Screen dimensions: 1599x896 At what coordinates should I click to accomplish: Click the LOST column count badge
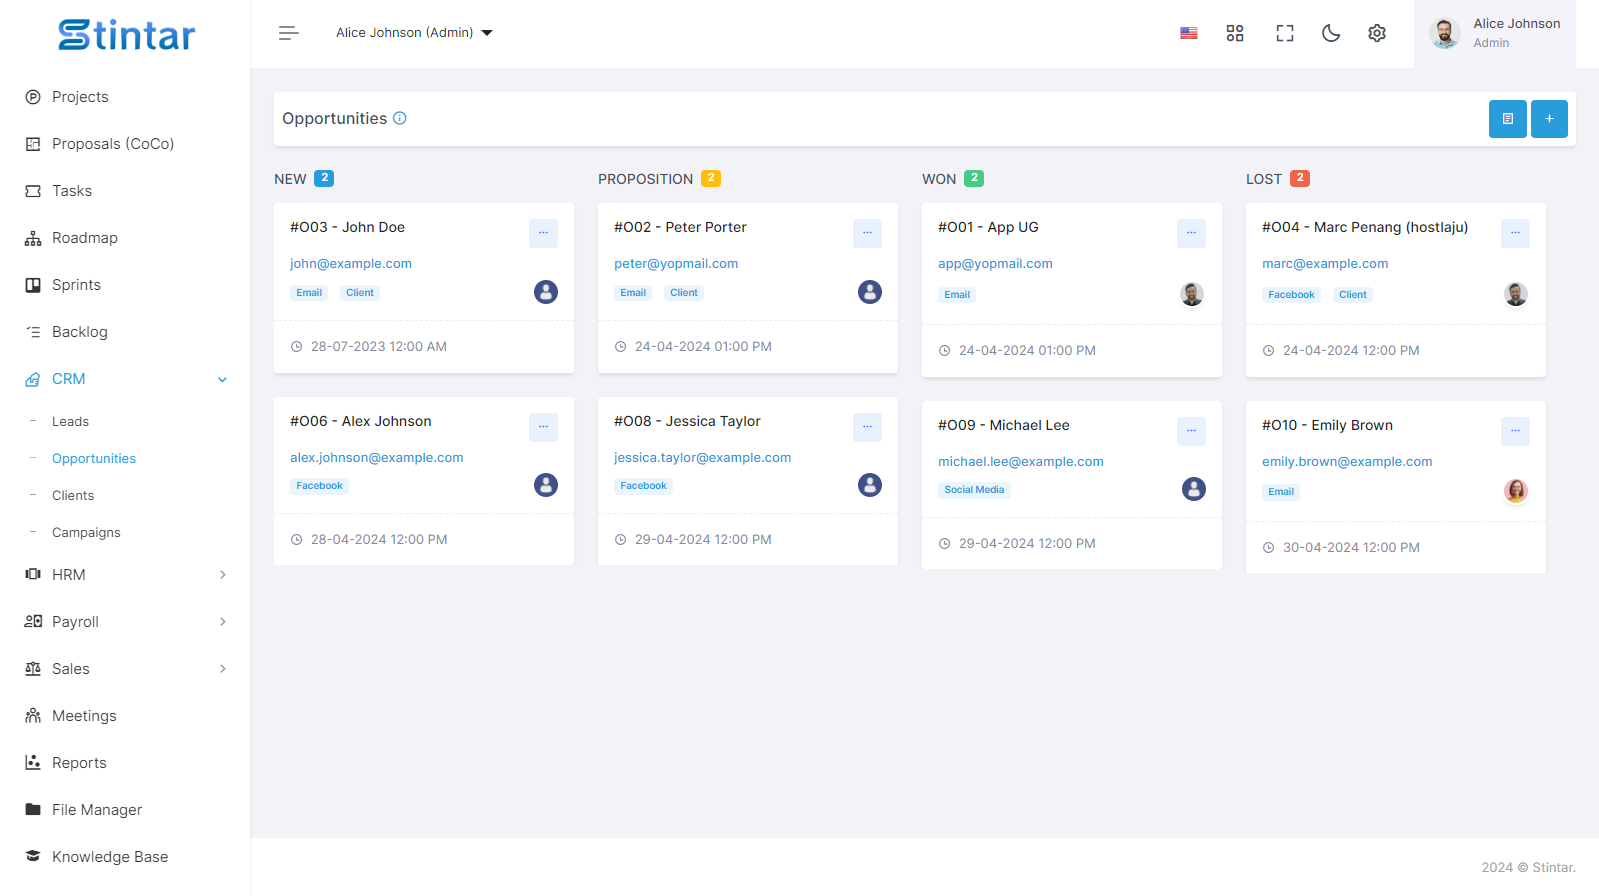(1300, 178)
